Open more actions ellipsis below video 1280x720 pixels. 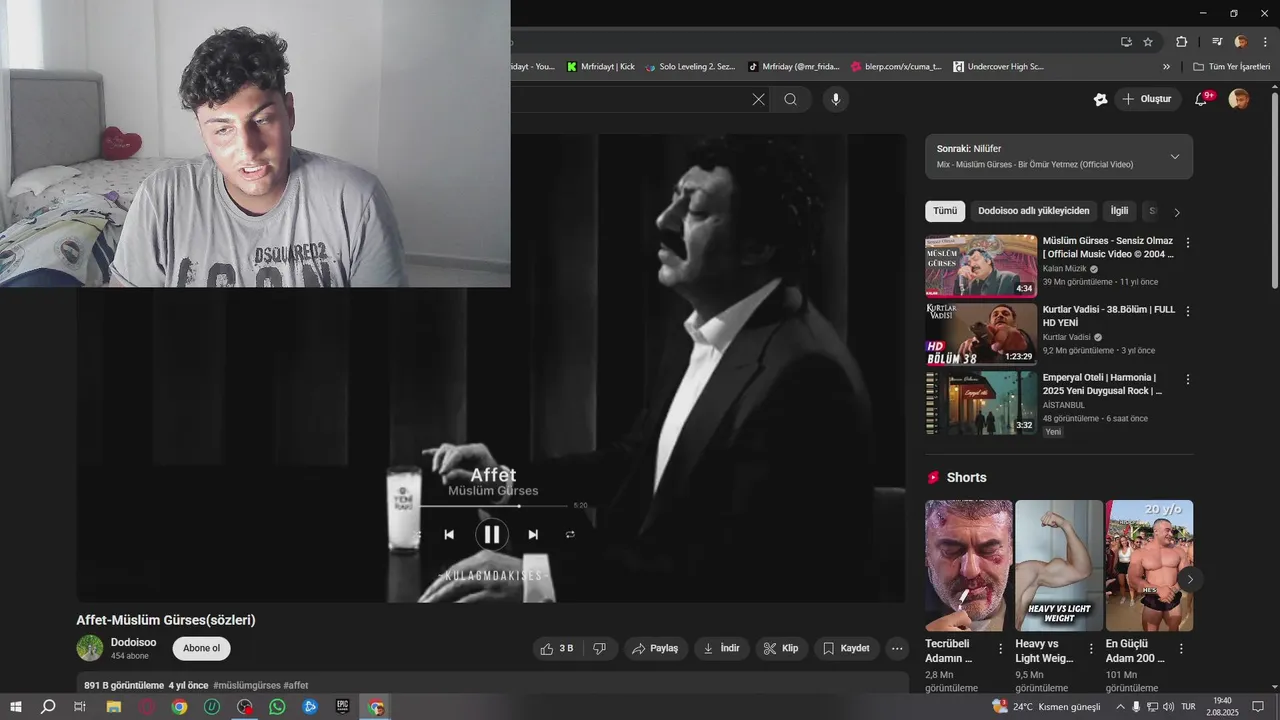click(897, 649)
